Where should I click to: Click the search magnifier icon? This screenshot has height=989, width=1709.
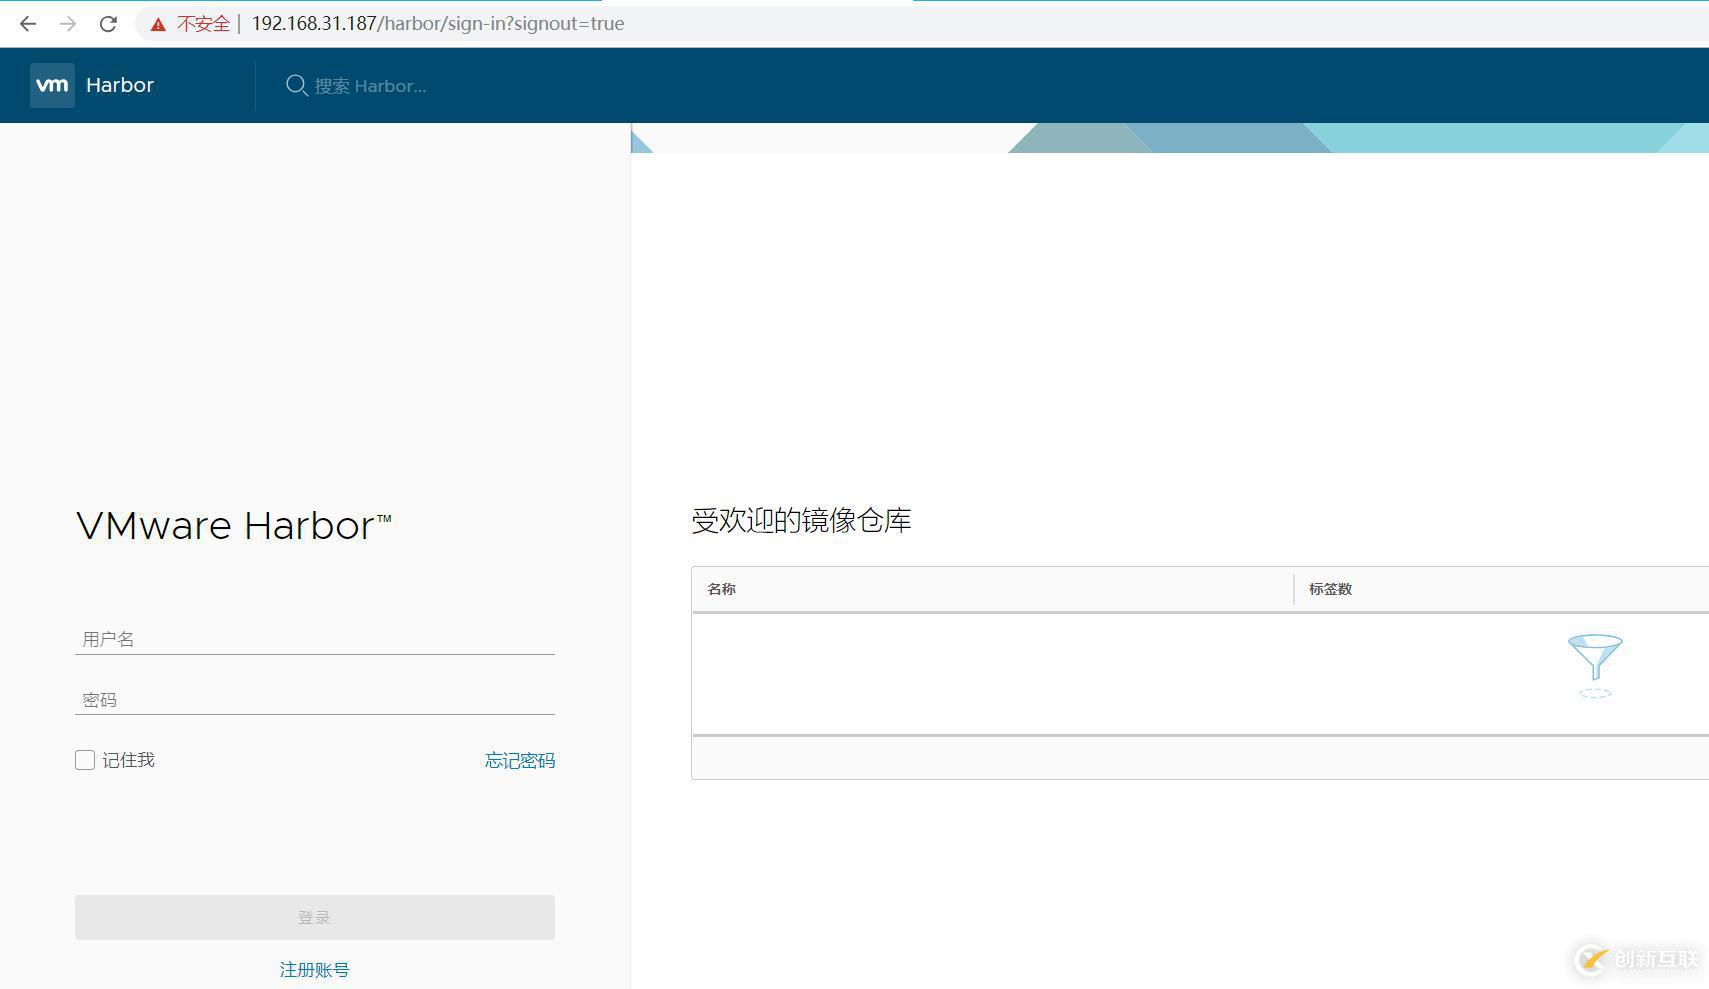296,85
